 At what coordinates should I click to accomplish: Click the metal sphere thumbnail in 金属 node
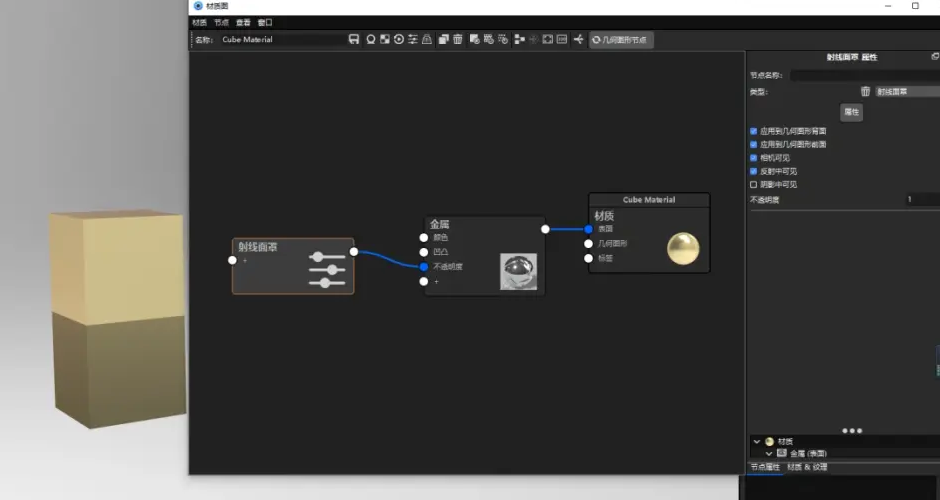(519, 272)
